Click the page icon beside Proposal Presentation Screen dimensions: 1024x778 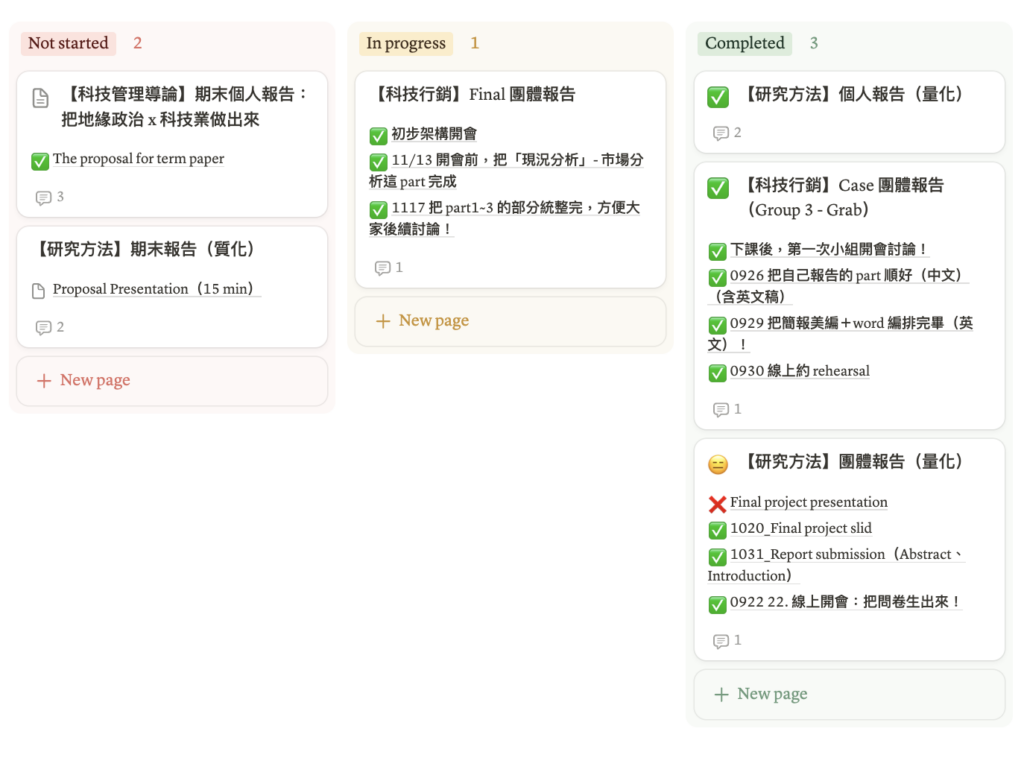coord(39,291)
